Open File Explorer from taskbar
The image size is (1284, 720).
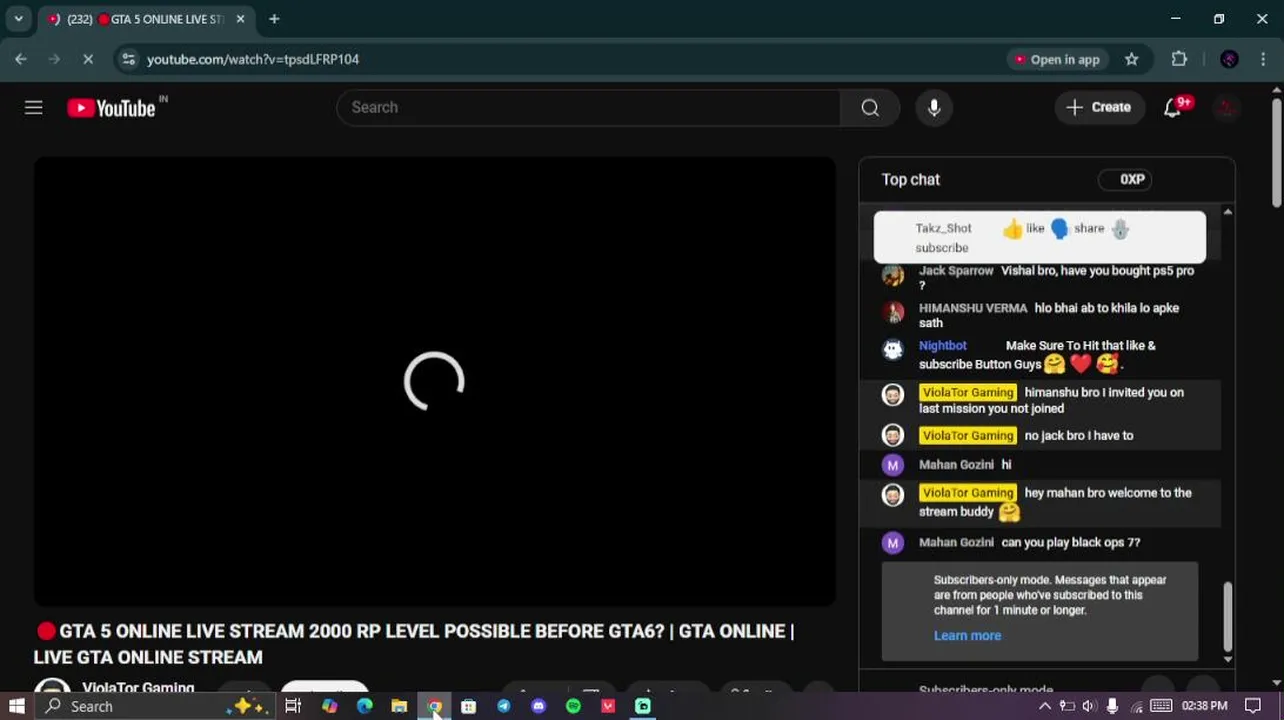coord(399,706)
